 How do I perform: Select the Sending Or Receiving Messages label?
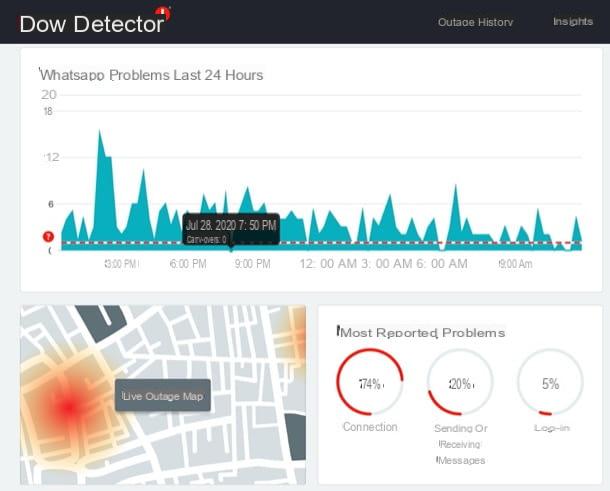coord(460,444)
